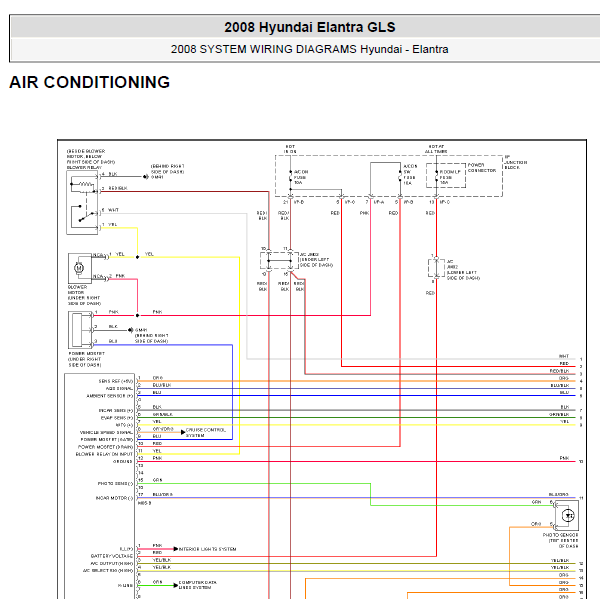Click the "GROUND" pin label at pin 12
Screen dimensions: 600x599
(122, 461)
